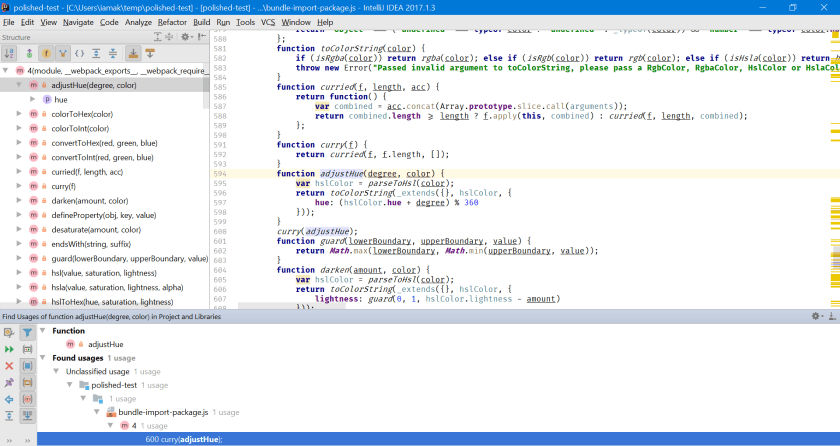Image resolution: width=840 pixels, height=446 pixels.
Task: Open the File menu
Action: click(x=9, y=22)
